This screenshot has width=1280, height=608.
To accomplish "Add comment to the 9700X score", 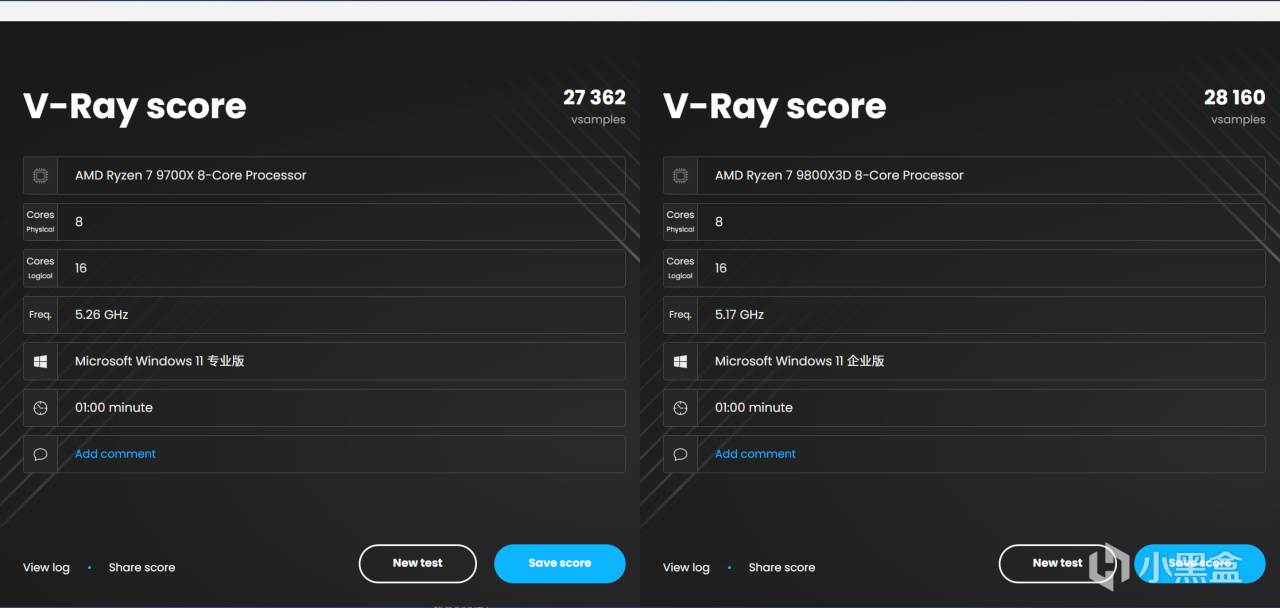I will [115, 454].
